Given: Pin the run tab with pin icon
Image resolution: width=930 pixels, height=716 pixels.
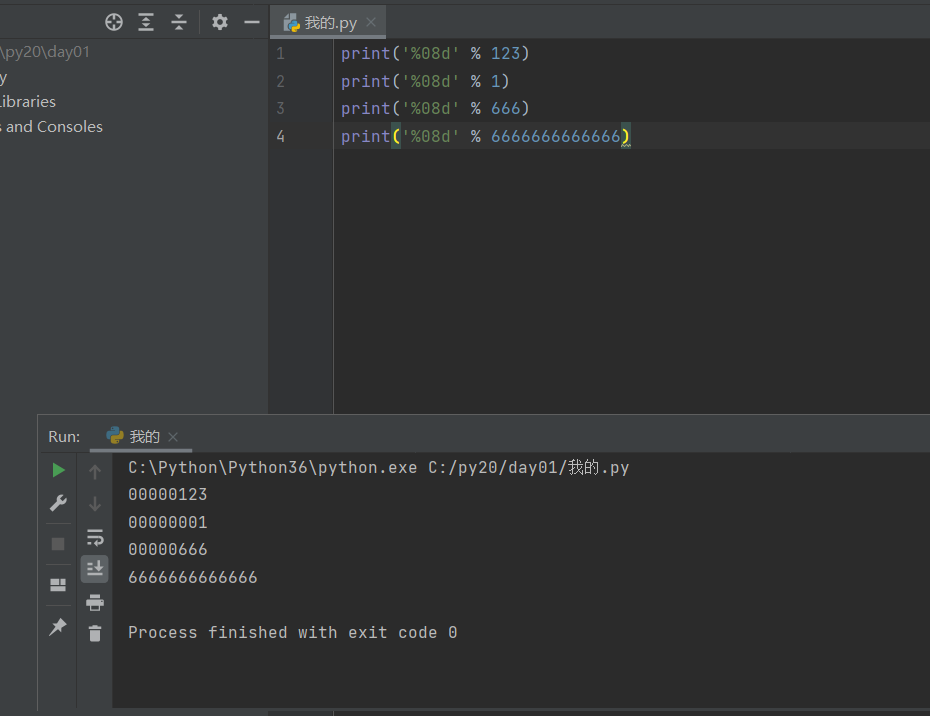Looking at the screenshot, I should pos(58,626).
